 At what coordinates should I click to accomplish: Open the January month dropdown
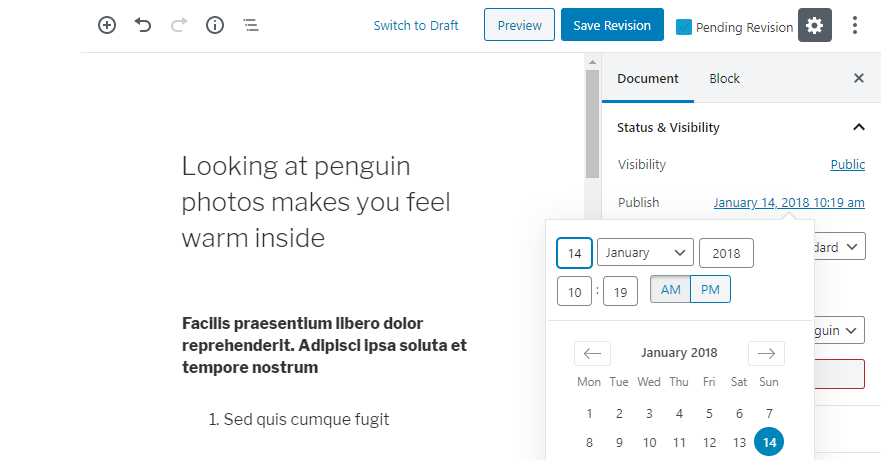(x=645, y=253)
